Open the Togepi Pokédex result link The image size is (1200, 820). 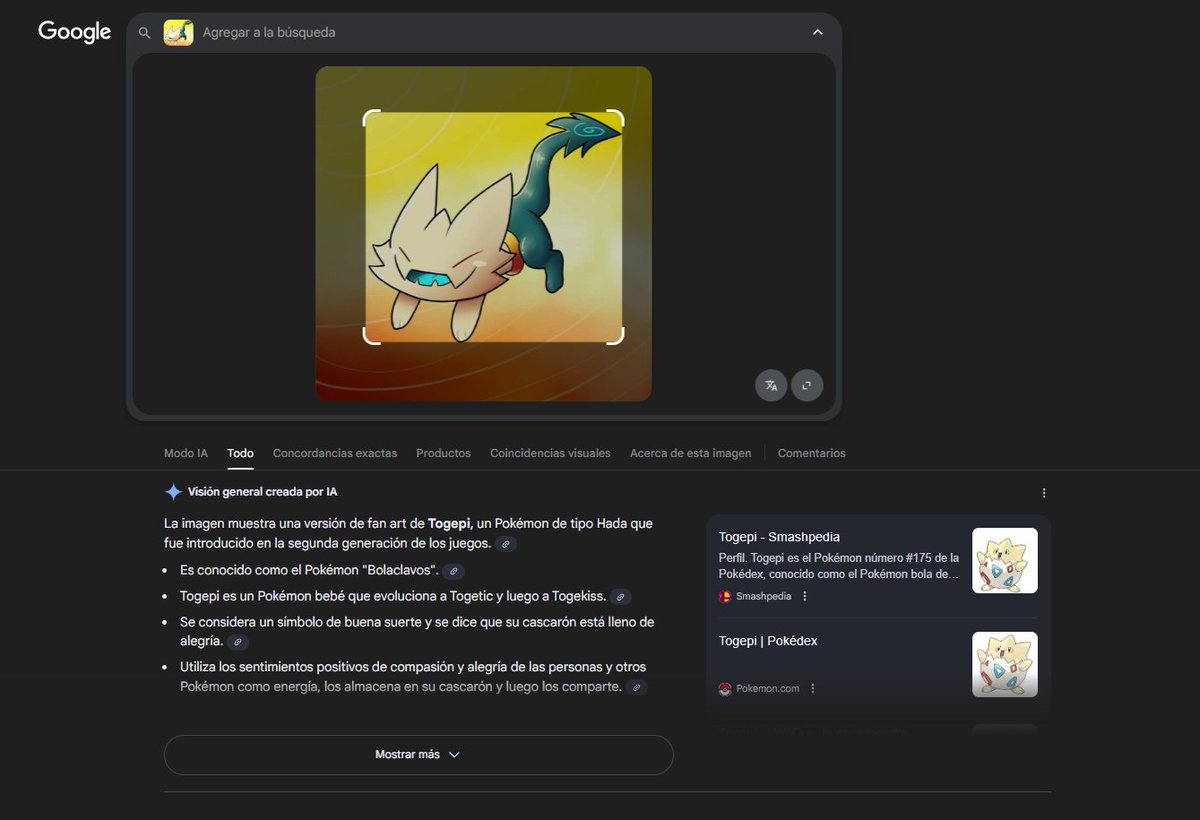(x=768, y=640)
